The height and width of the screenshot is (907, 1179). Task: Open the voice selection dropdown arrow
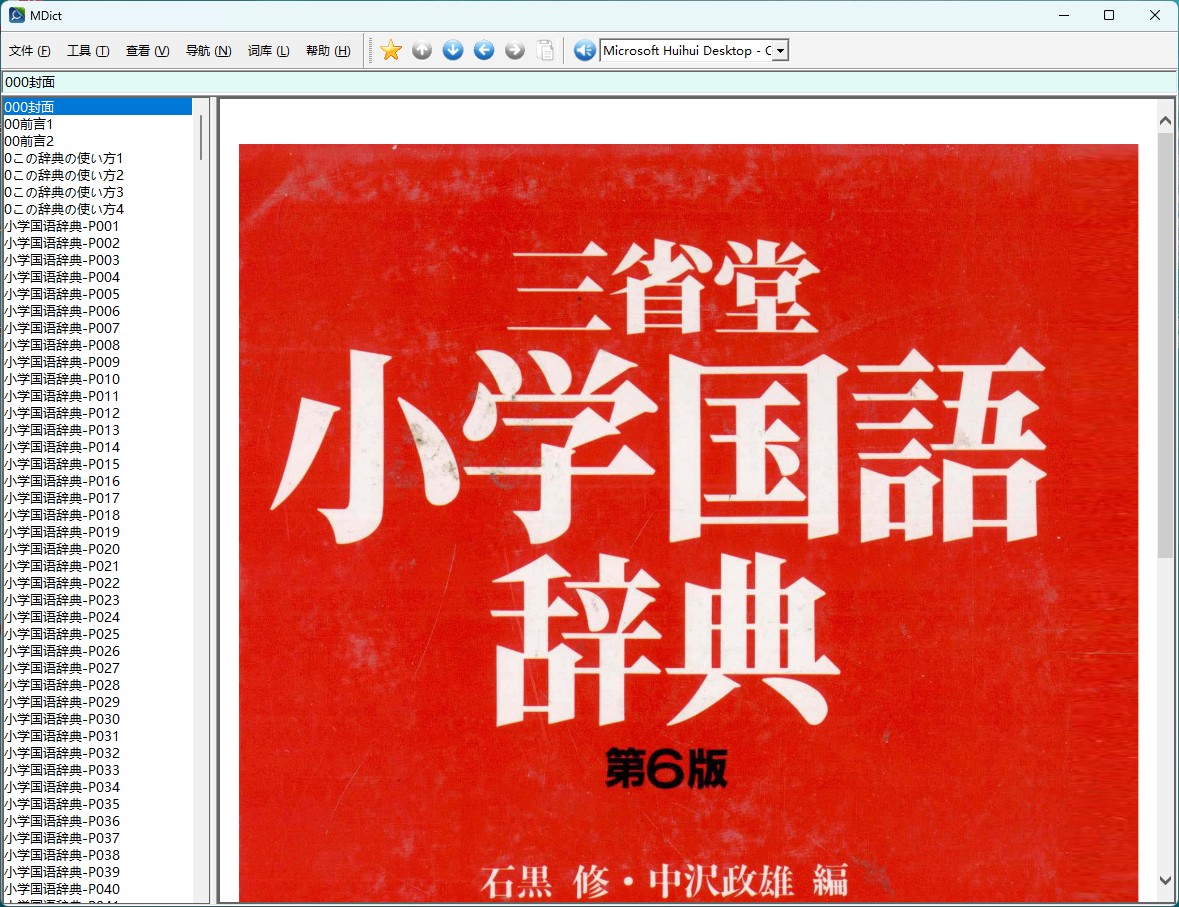coord(780,50)
